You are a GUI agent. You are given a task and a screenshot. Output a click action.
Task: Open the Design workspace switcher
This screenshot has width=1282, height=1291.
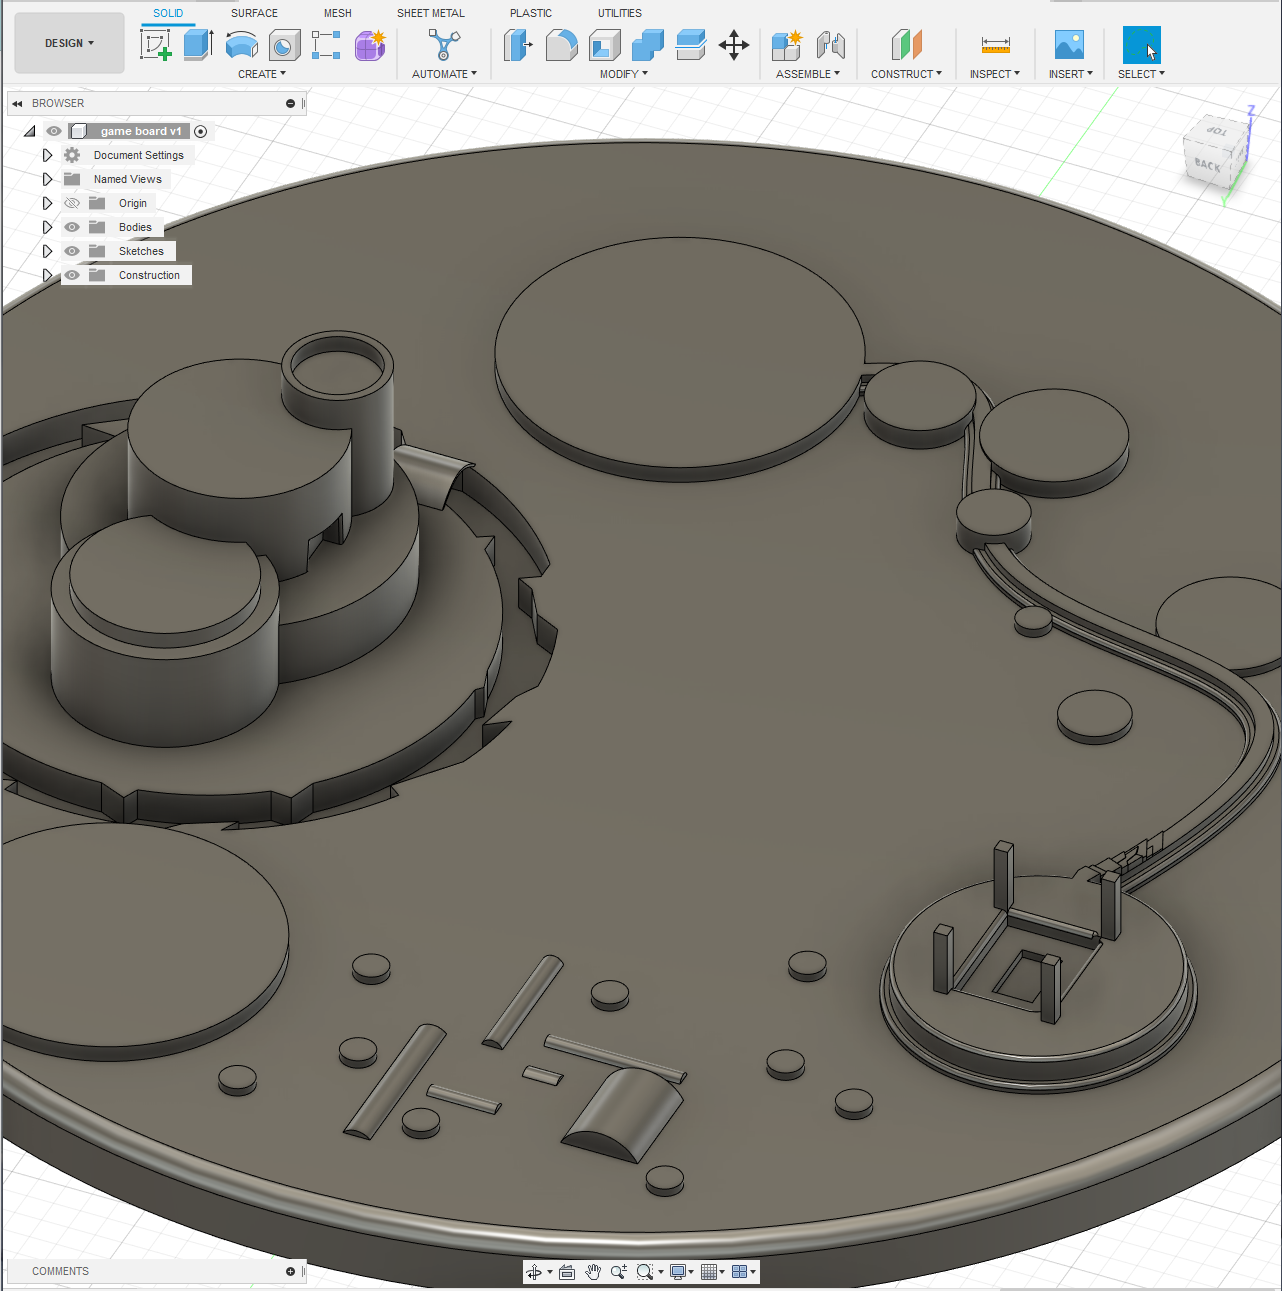point(69,43)
